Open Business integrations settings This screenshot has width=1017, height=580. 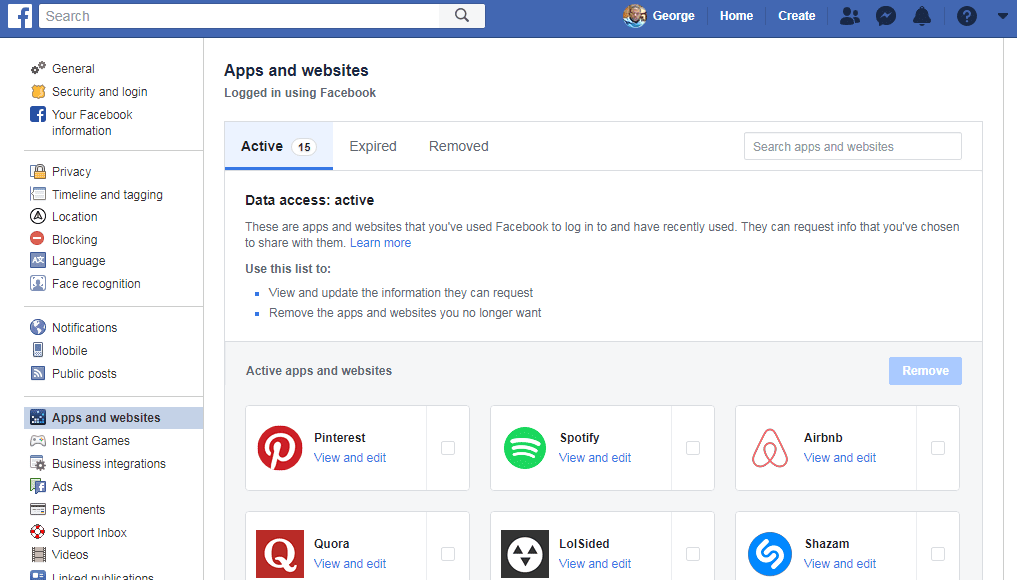(109, 463)
